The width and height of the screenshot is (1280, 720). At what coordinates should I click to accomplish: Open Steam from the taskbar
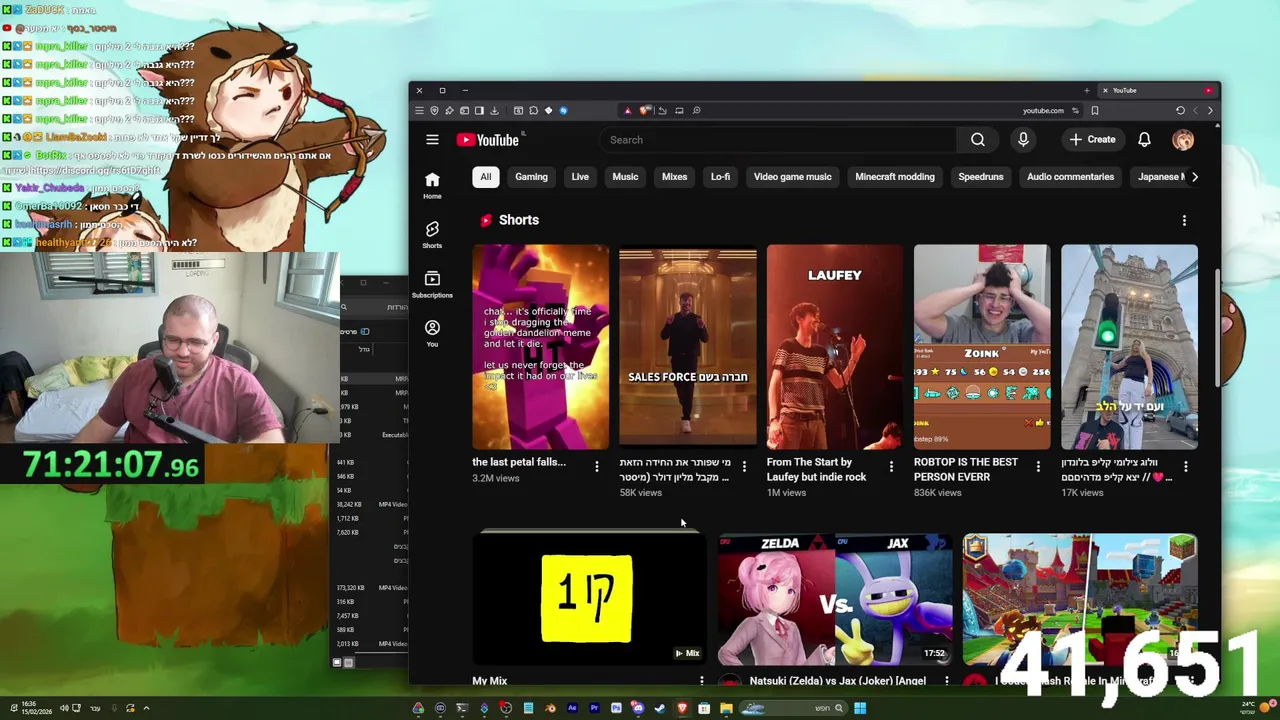click(660, 708)
